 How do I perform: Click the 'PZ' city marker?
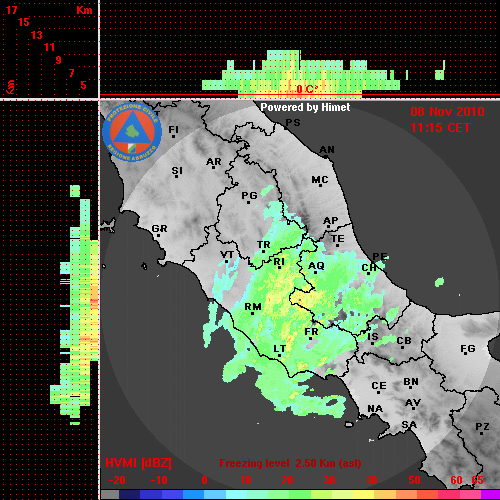(482, 428)
